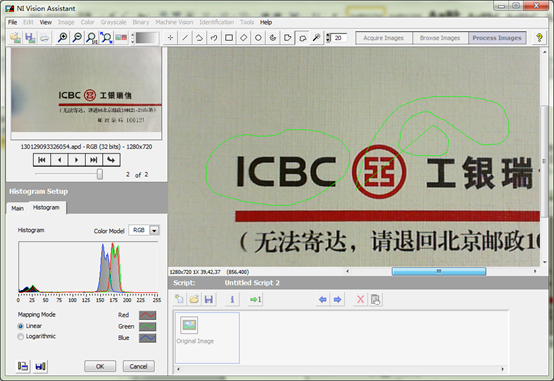The height and width of the screenshot is (381, 554).
Task: Switch to the Main tab
Action: pos(17,208)
